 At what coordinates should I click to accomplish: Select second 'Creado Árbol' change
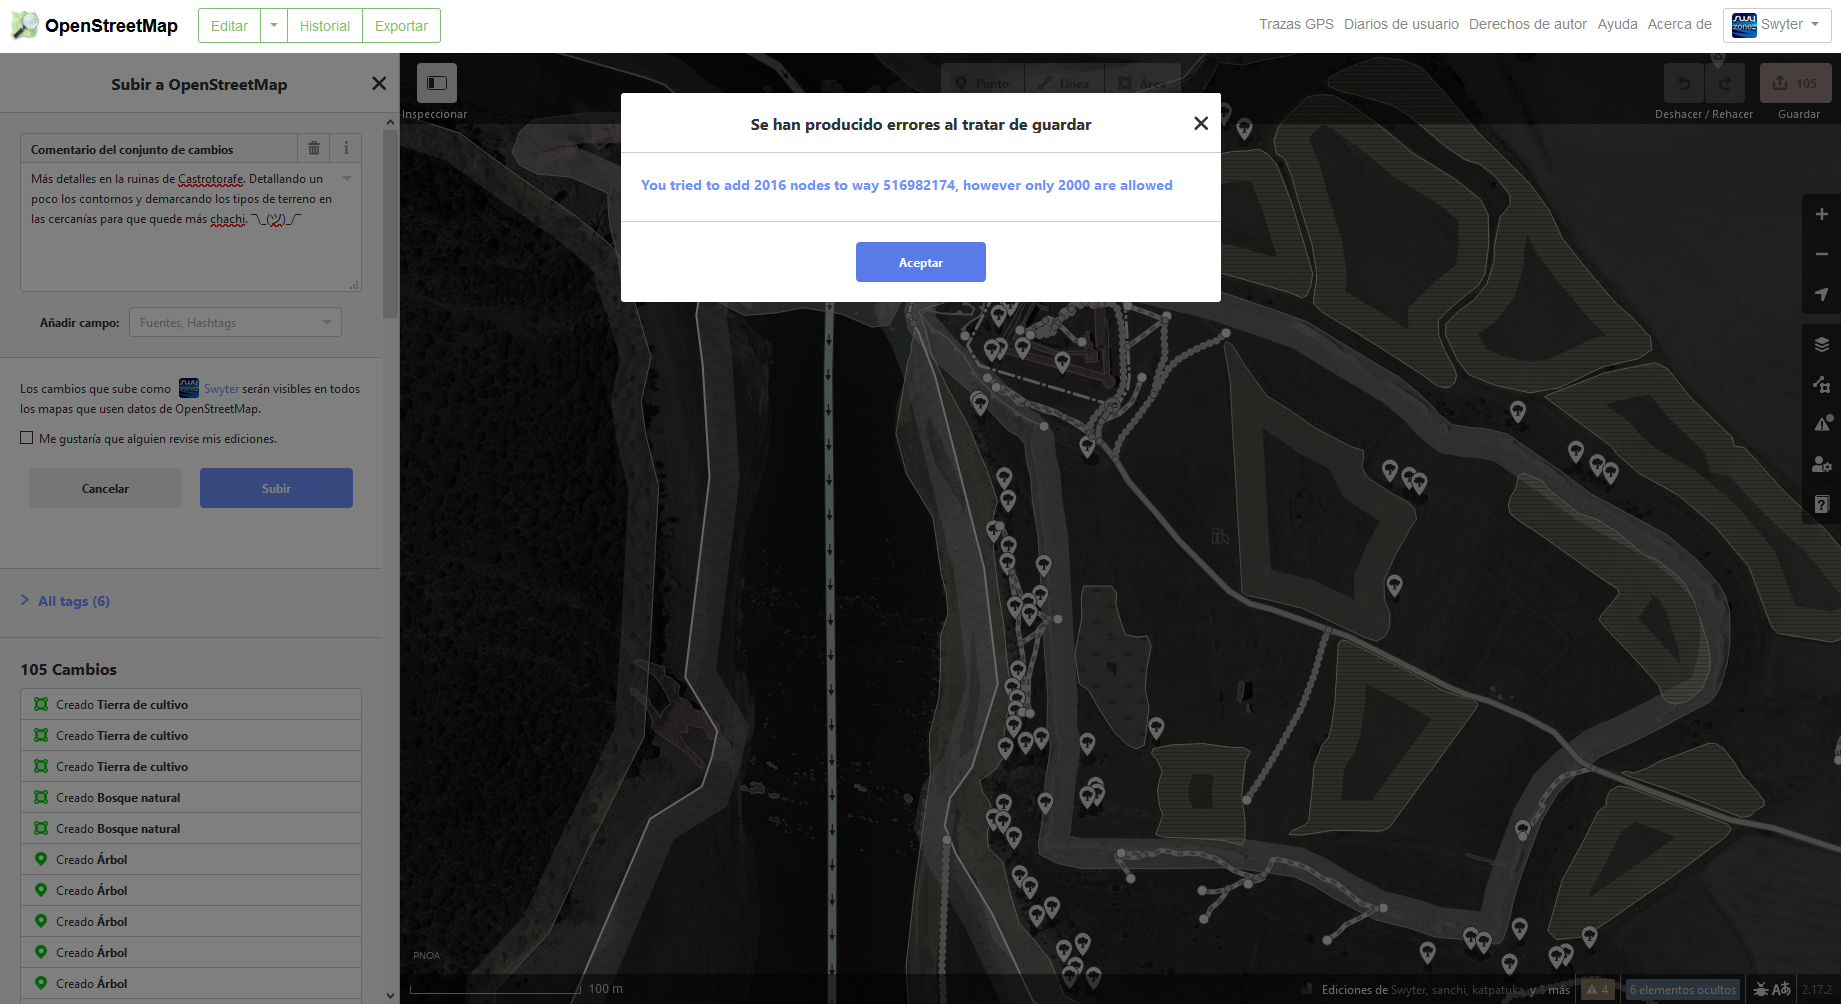coord(190,890)
